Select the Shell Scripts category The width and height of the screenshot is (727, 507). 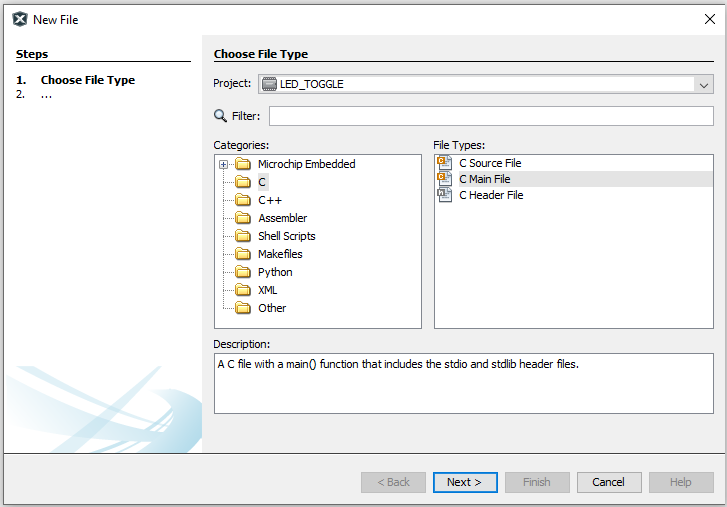pyautogui.click(x=287, y=236)
